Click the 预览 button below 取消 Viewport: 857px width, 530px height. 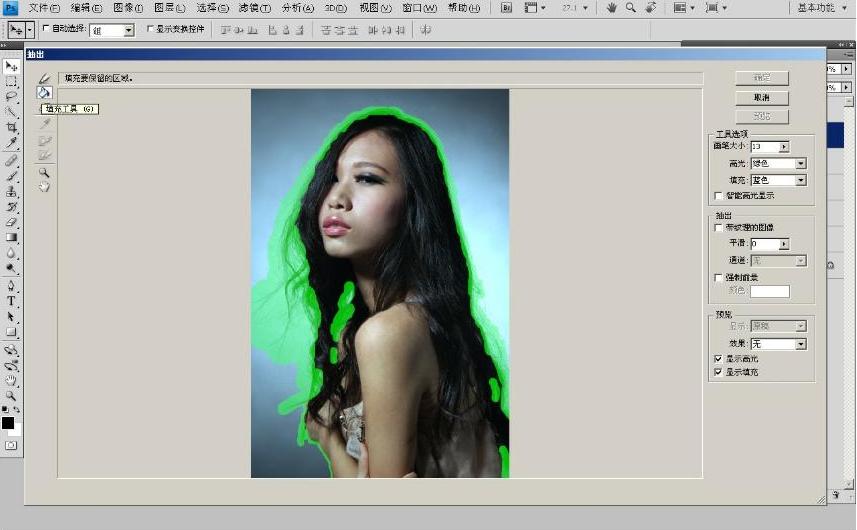pyautogui.click(x=762, y=116)
